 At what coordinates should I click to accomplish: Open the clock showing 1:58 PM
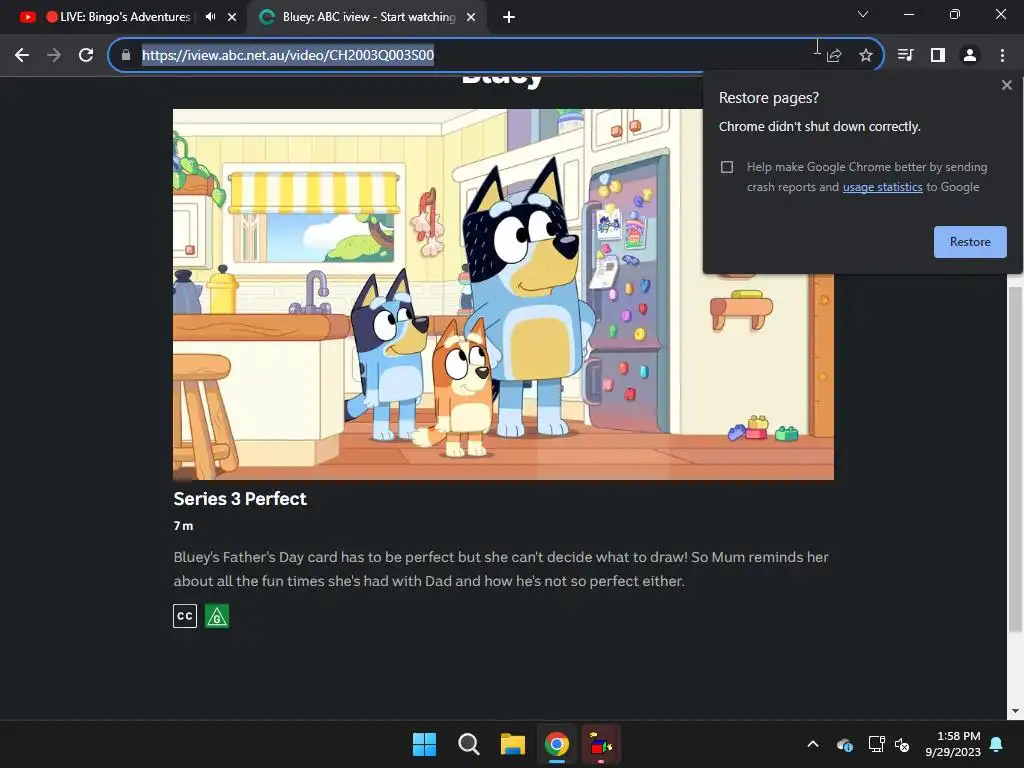point(953,744)
